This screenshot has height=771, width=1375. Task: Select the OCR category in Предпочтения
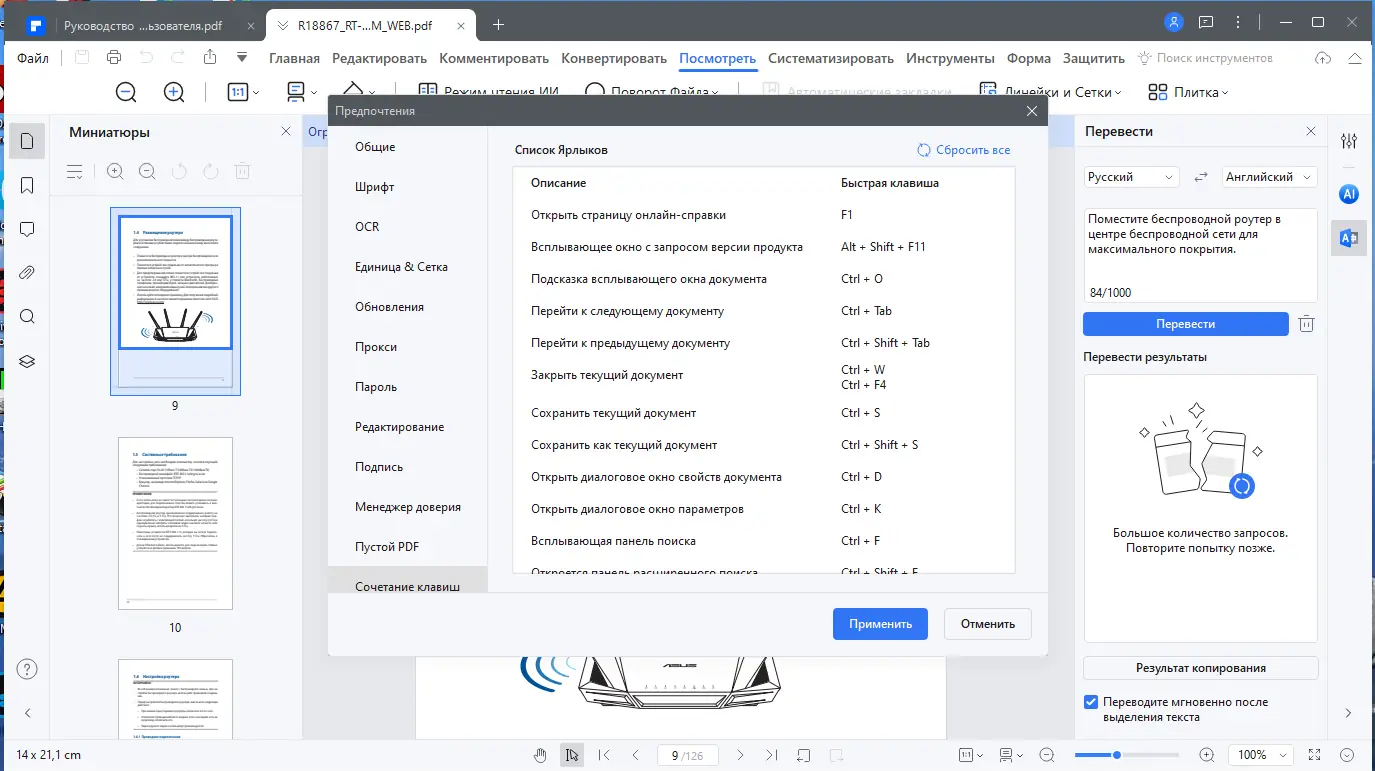click(367, 227)
